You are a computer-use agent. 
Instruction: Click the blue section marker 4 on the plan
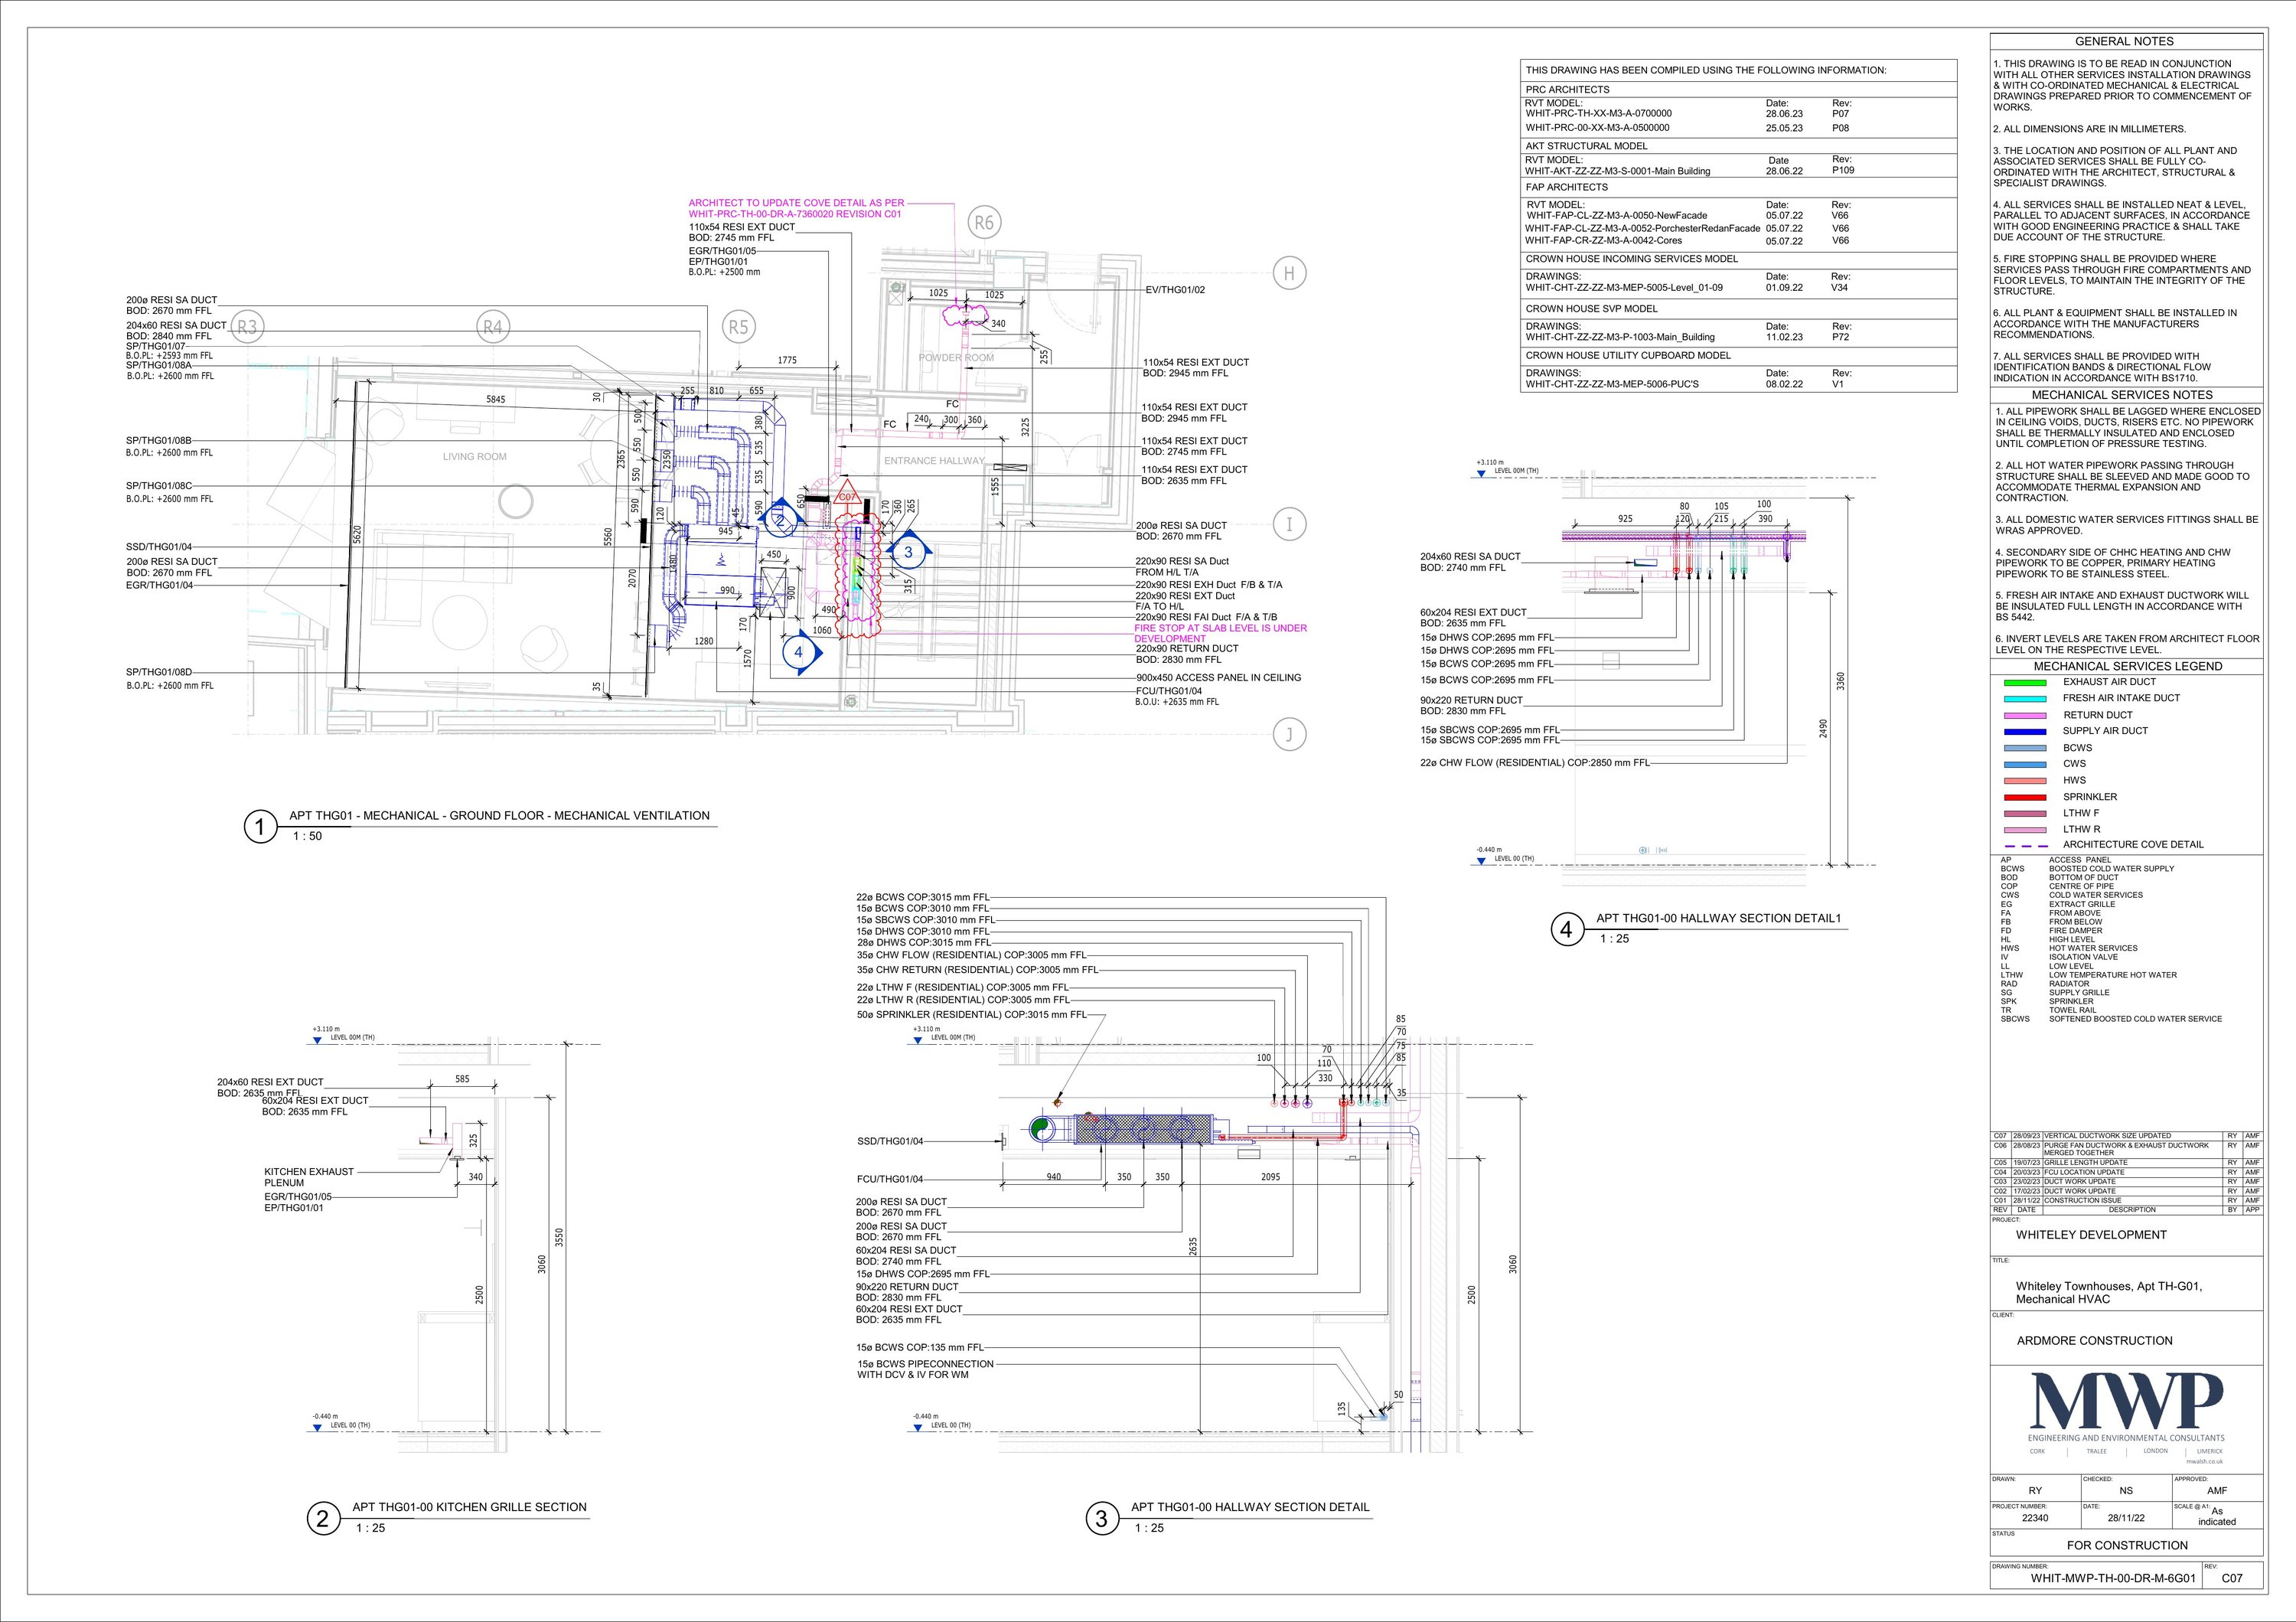[x=798, y=652]
